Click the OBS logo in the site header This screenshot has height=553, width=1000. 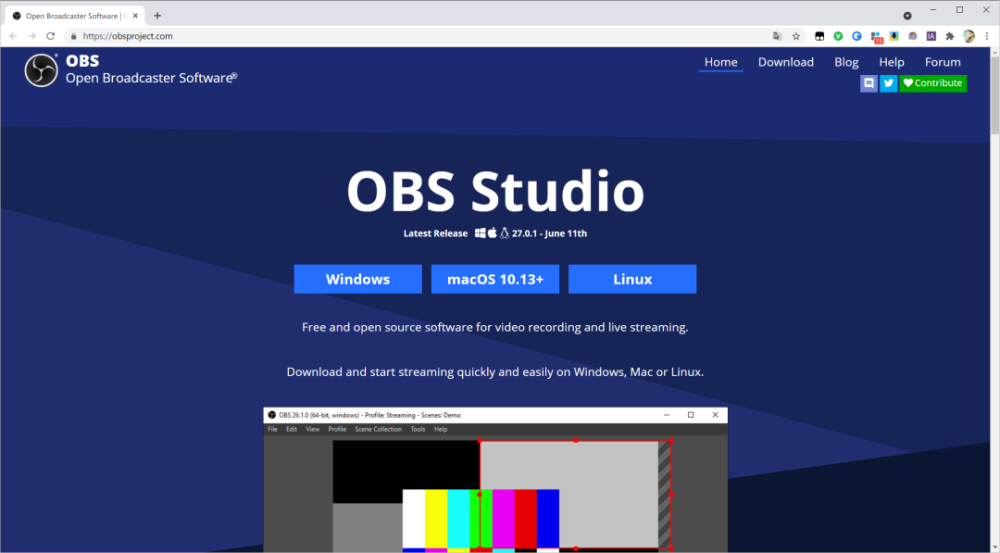41,70
